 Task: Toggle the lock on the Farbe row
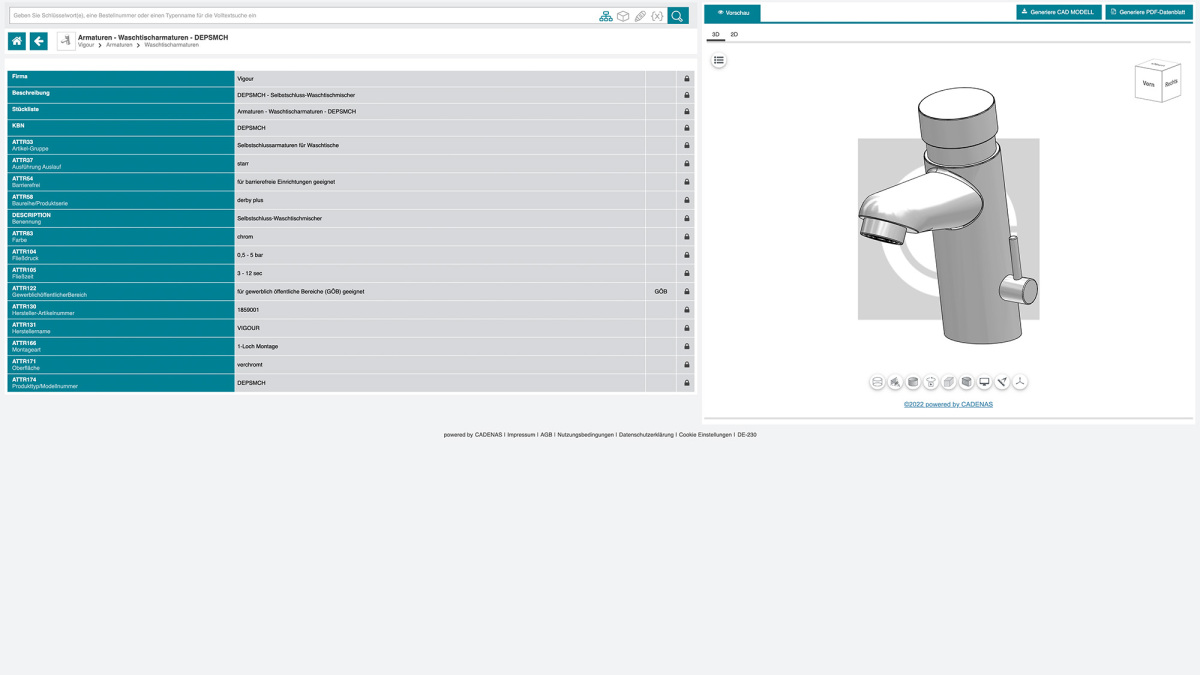click(687, 237)
